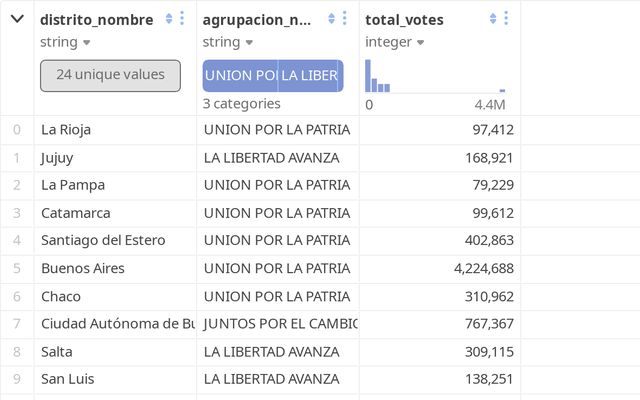The image size is (640, 400).
Task: Open agrupacion_nombre column options menu
Action: pos(344,19)
